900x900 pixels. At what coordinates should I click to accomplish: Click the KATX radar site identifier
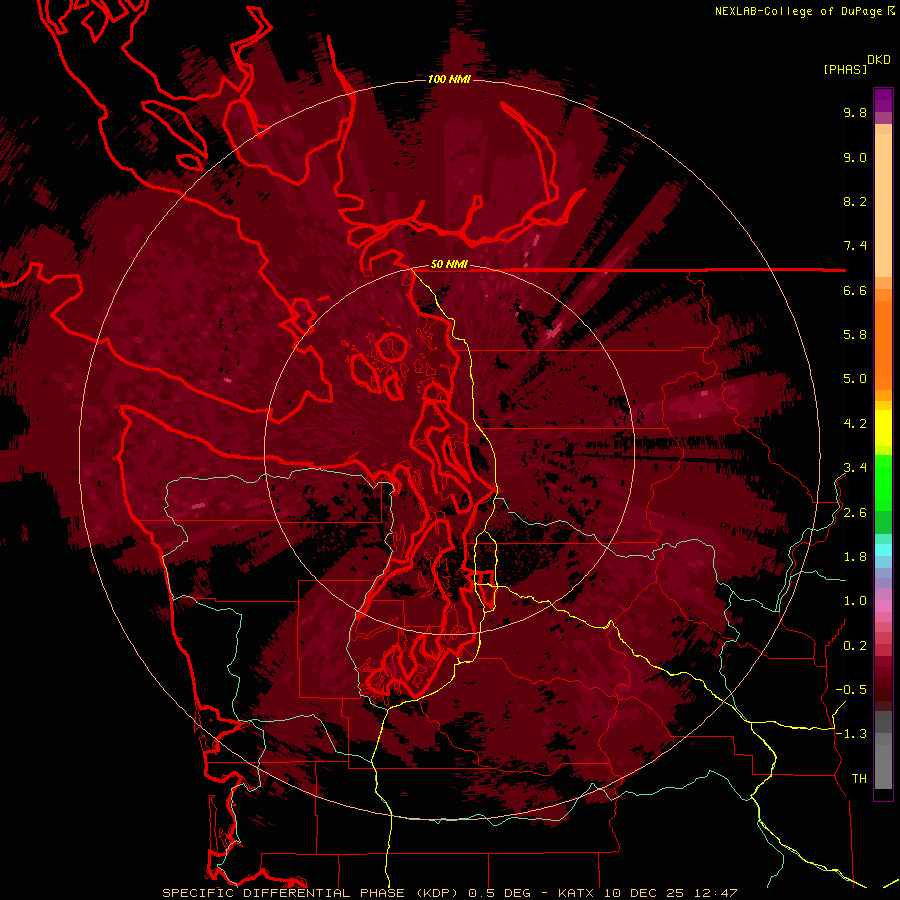pos(577,893)
